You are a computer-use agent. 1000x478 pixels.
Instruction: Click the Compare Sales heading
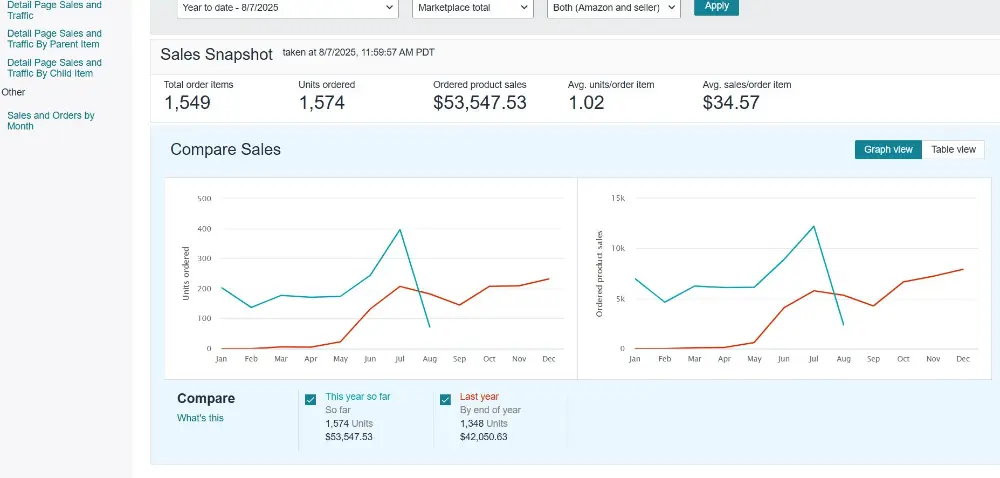[226, 150]
